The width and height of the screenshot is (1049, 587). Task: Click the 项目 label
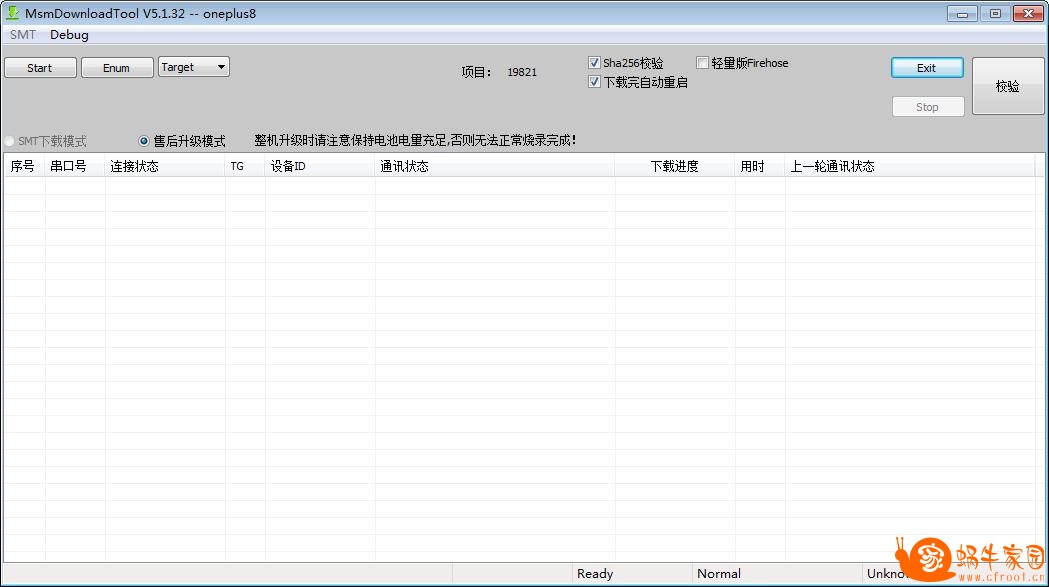[476, 72]
